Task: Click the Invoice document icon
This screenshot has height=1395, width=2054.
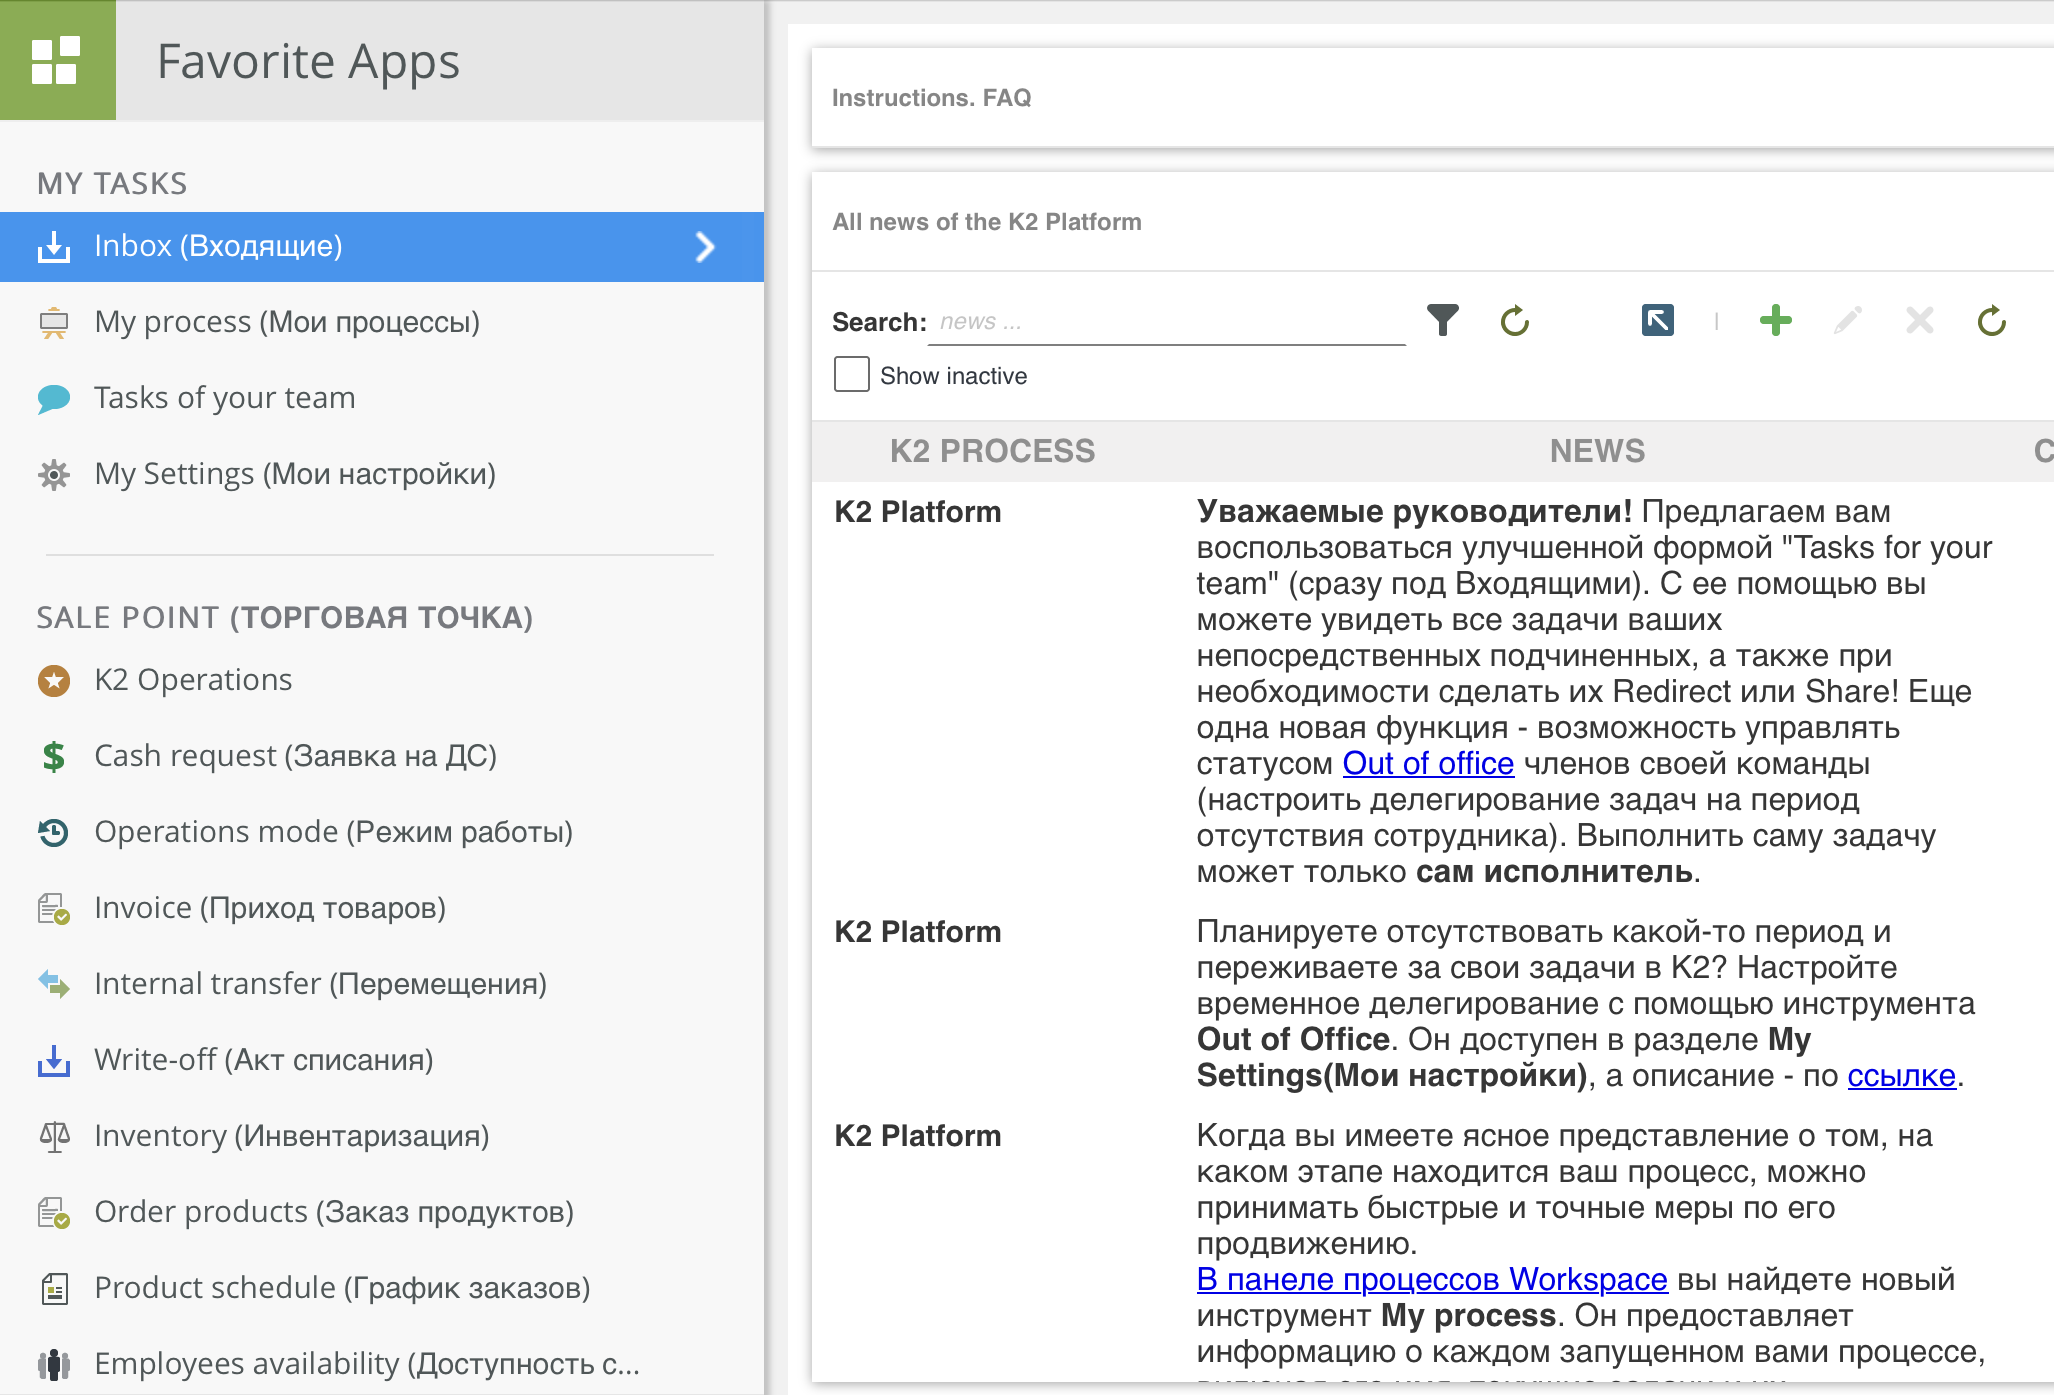Action: [x=54, y=909]
